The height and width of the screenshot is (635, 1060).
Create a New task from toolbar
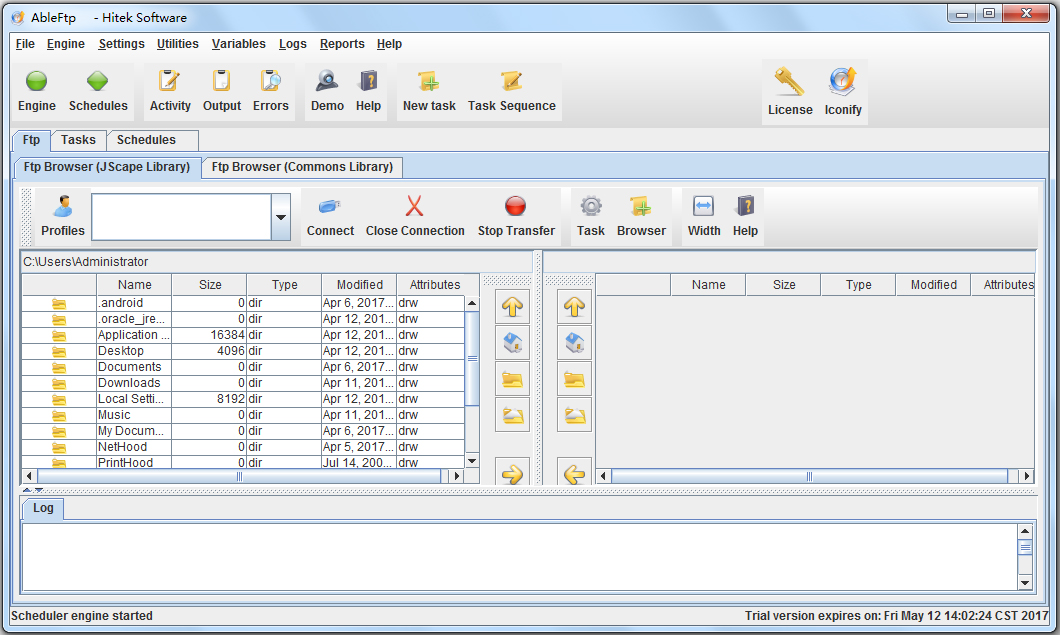pyautogui.click(x=429, y=81)
